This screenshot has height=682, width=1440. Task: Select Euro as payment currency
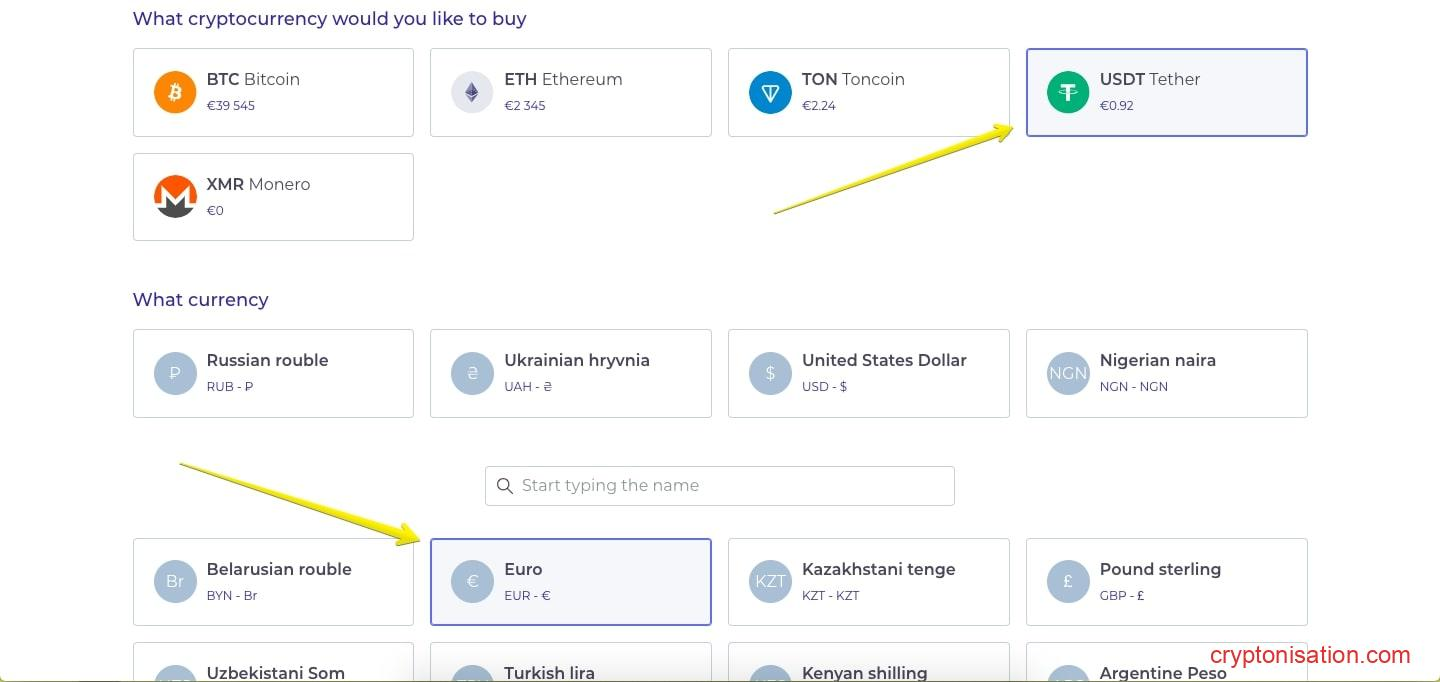(x=570, y=582)
